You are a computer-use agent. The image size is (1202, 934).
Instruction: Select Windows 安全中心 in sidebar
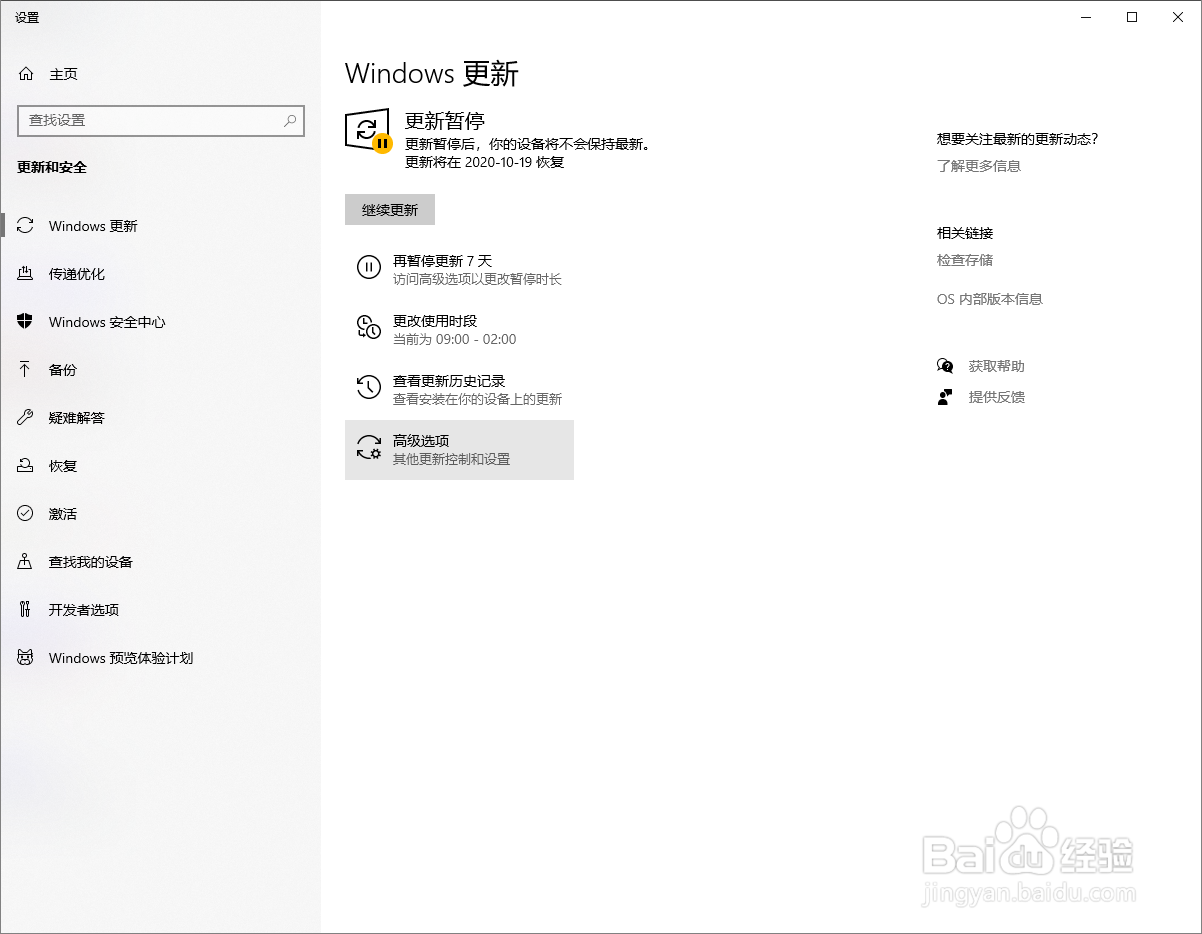(160, 322)
